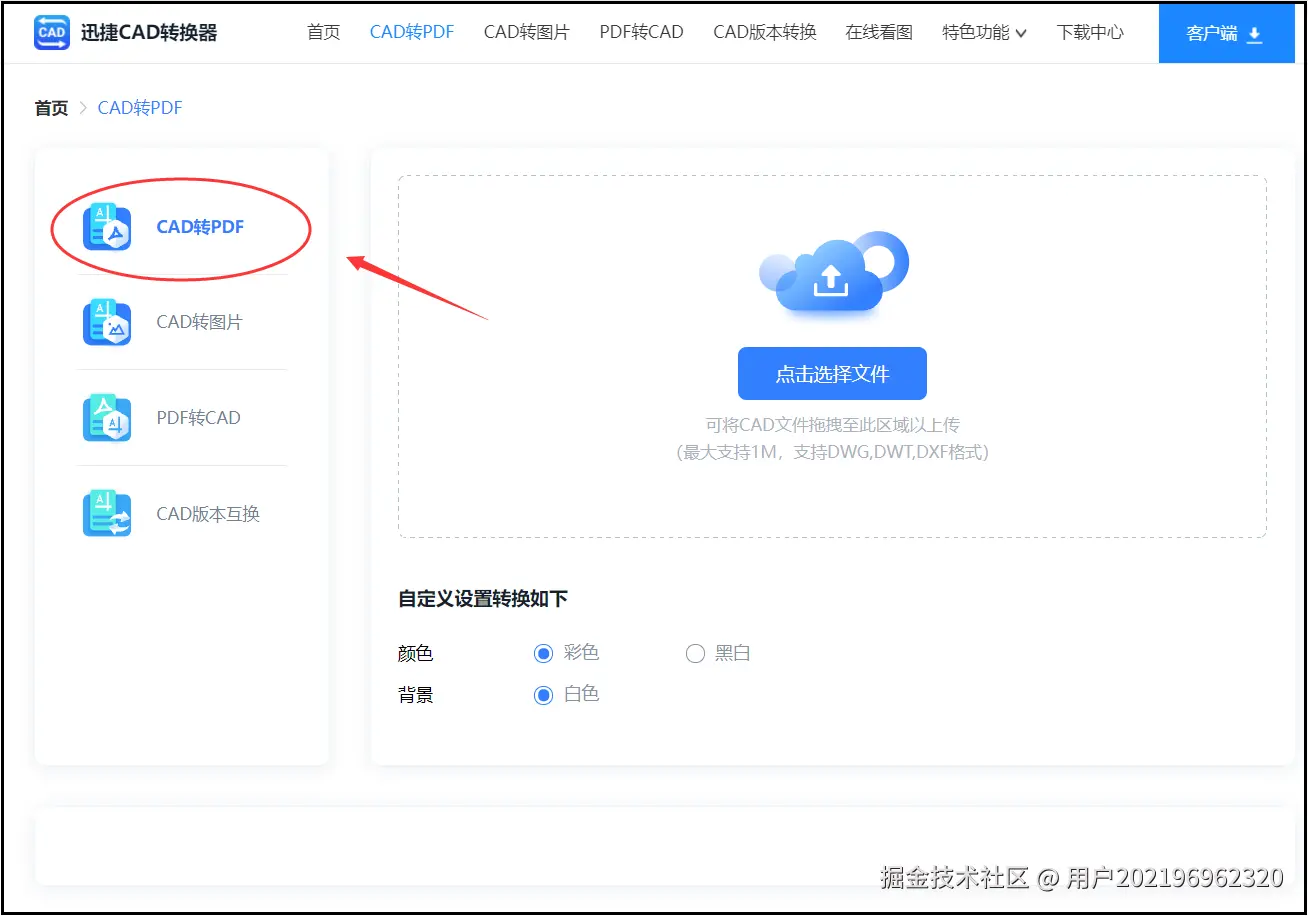Open the CAD版本转换 nav item

765,32
